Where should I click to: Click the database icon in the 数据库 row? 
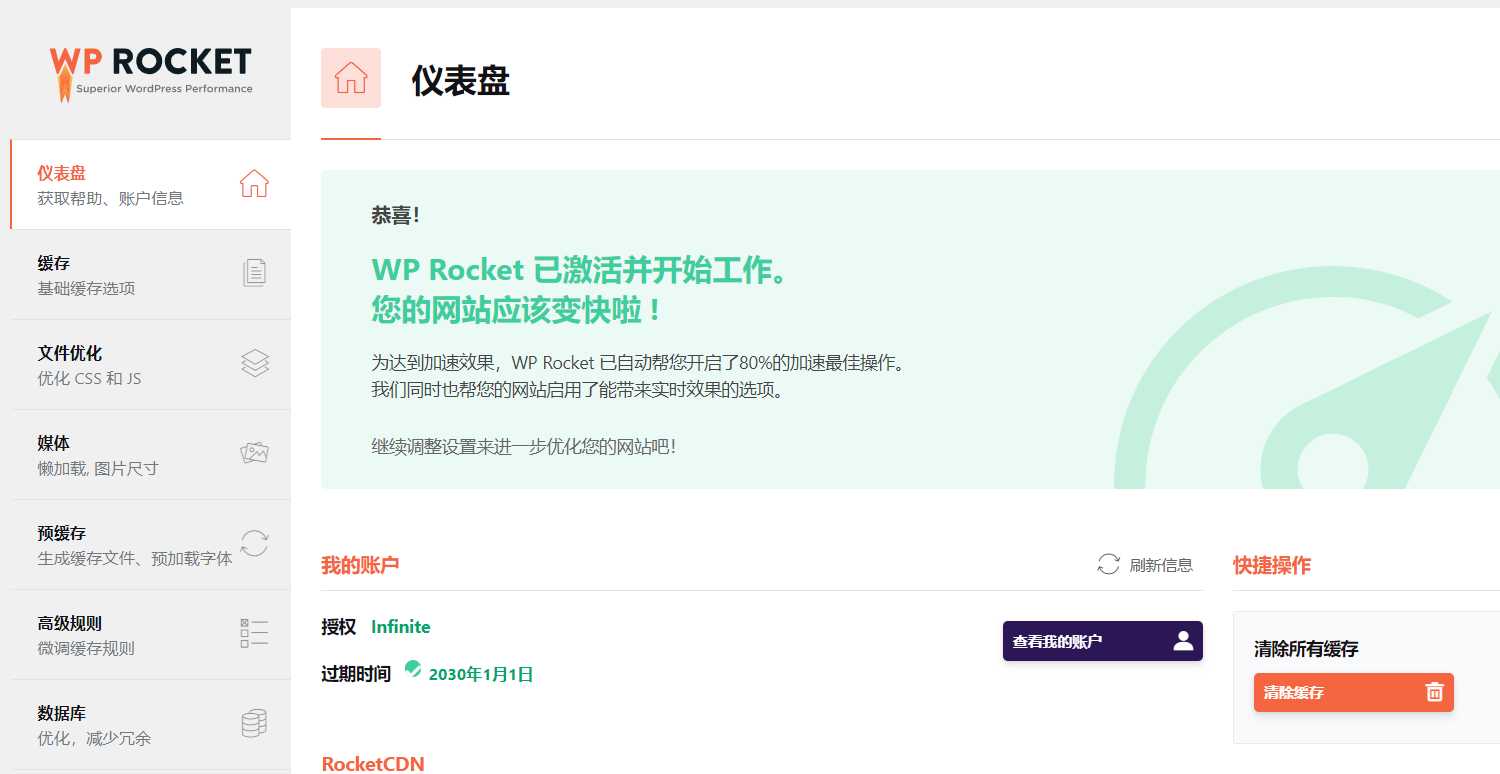click(255, 723)
